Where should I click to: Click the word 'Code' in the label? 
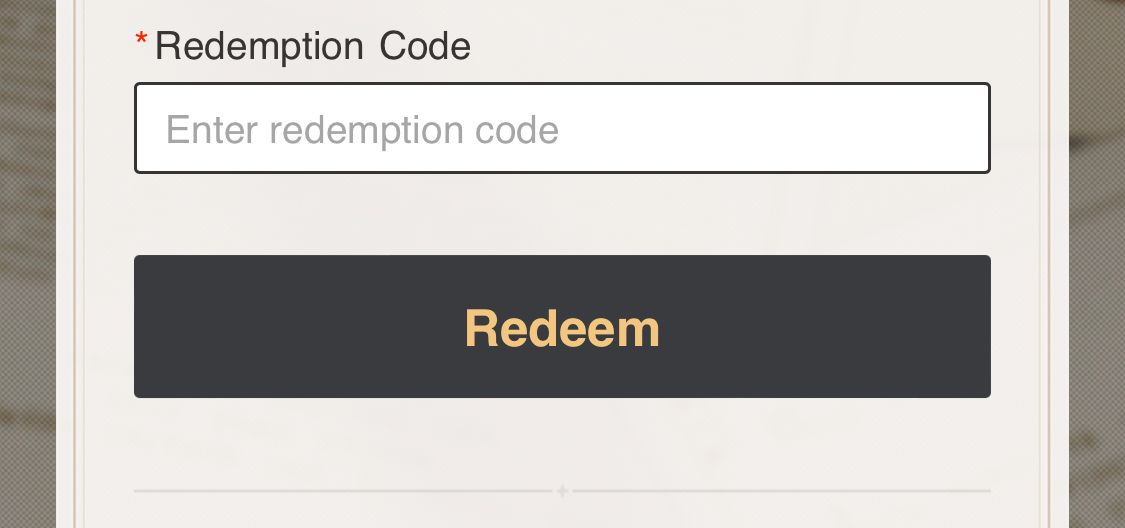click(x=425, y=46)
